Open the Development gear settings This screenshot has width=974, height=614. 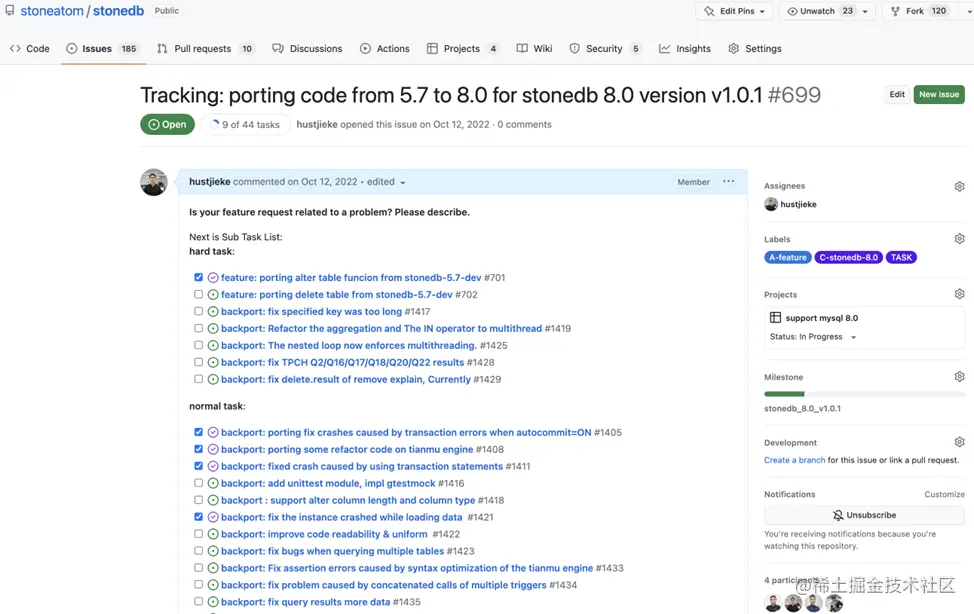pos(959,442)
